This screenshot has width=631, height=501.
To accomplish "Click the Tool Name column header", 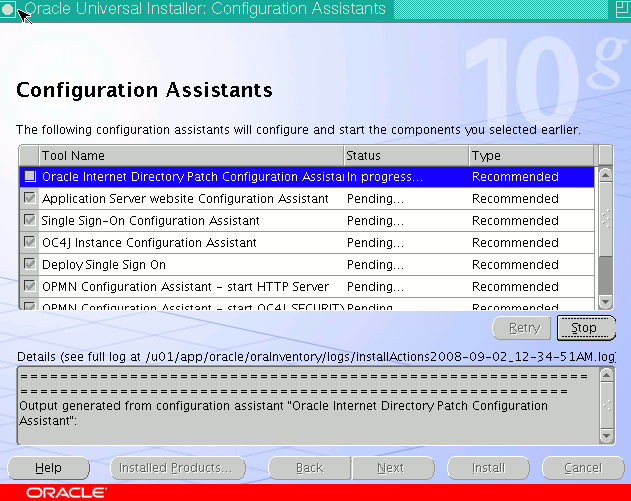I will pos(191,155).
